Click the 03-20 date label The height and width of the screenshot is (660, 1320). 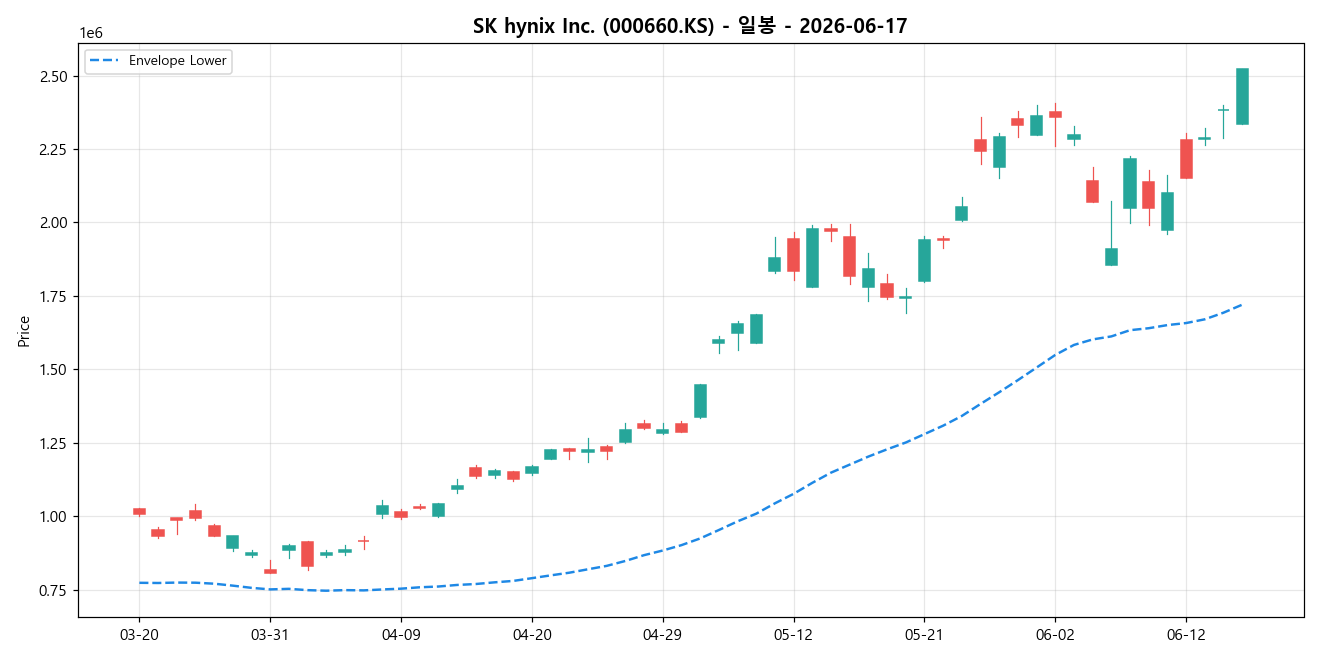click(x=139, y=634)
